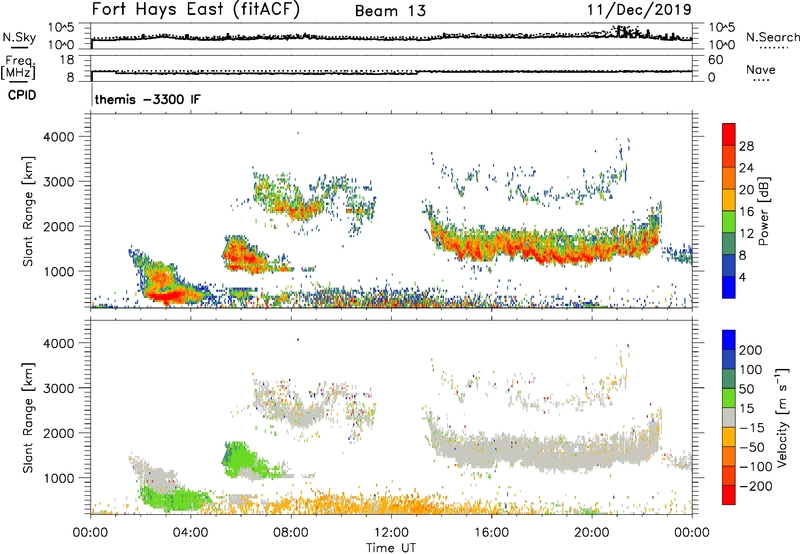The height and width of the screenshot is (554, 800).
Task: Select the "Freq. [MHz]" axis label
Action: (x=18, y=67)
